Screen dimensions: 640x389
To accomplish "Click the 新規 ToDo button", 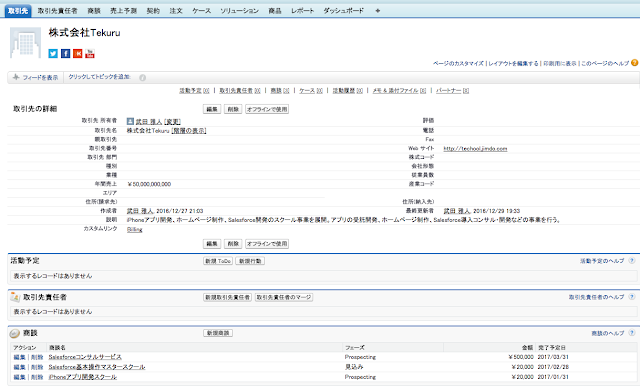I will 218,261.
